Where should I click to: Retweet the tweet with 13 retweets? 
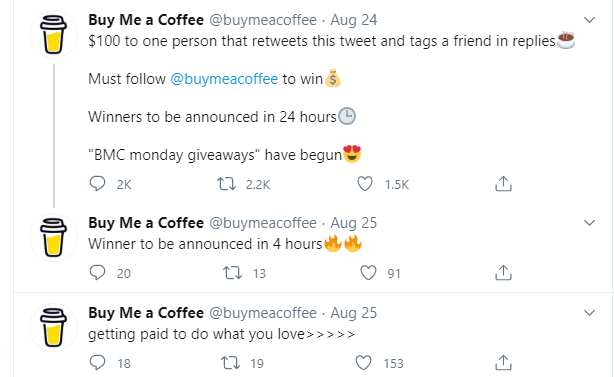(232, 272)
